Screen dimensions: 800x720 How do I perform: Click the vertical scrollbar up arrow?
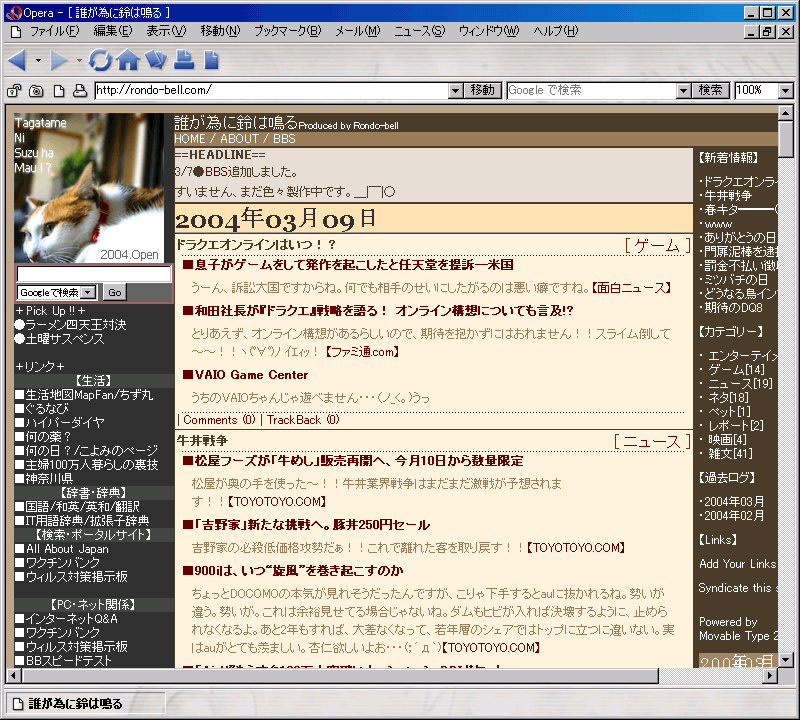(x=785, y=113)
